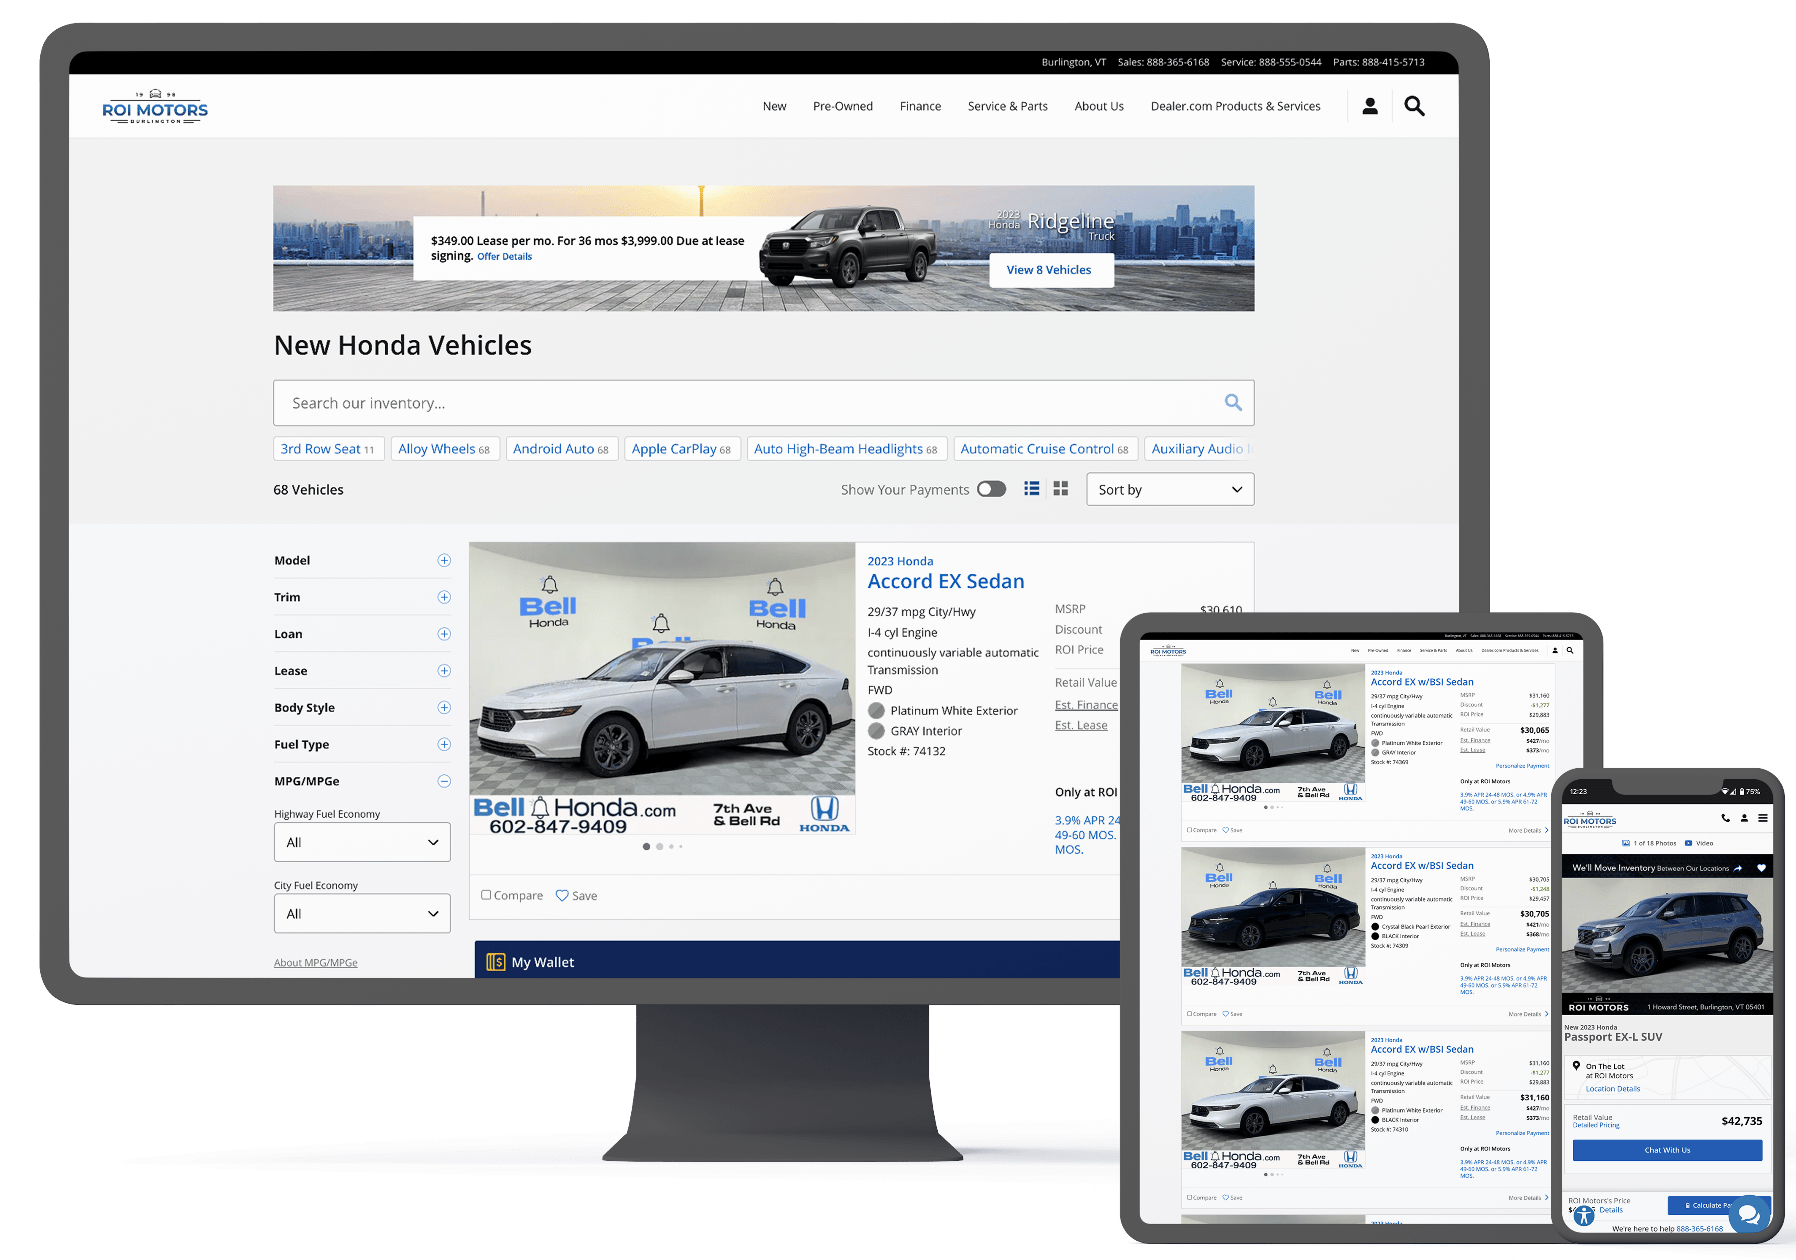The height and width of the screenshot is (1260, 1796).
Task: Open the Offer Details link in Ridgeline banner
Action: (504, 257)
